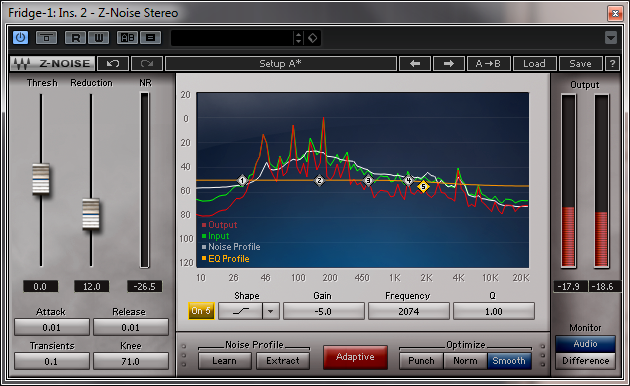630x386 pixels.
Task: Click the Frequency value field 2074
Action: (x=409, y=311)
